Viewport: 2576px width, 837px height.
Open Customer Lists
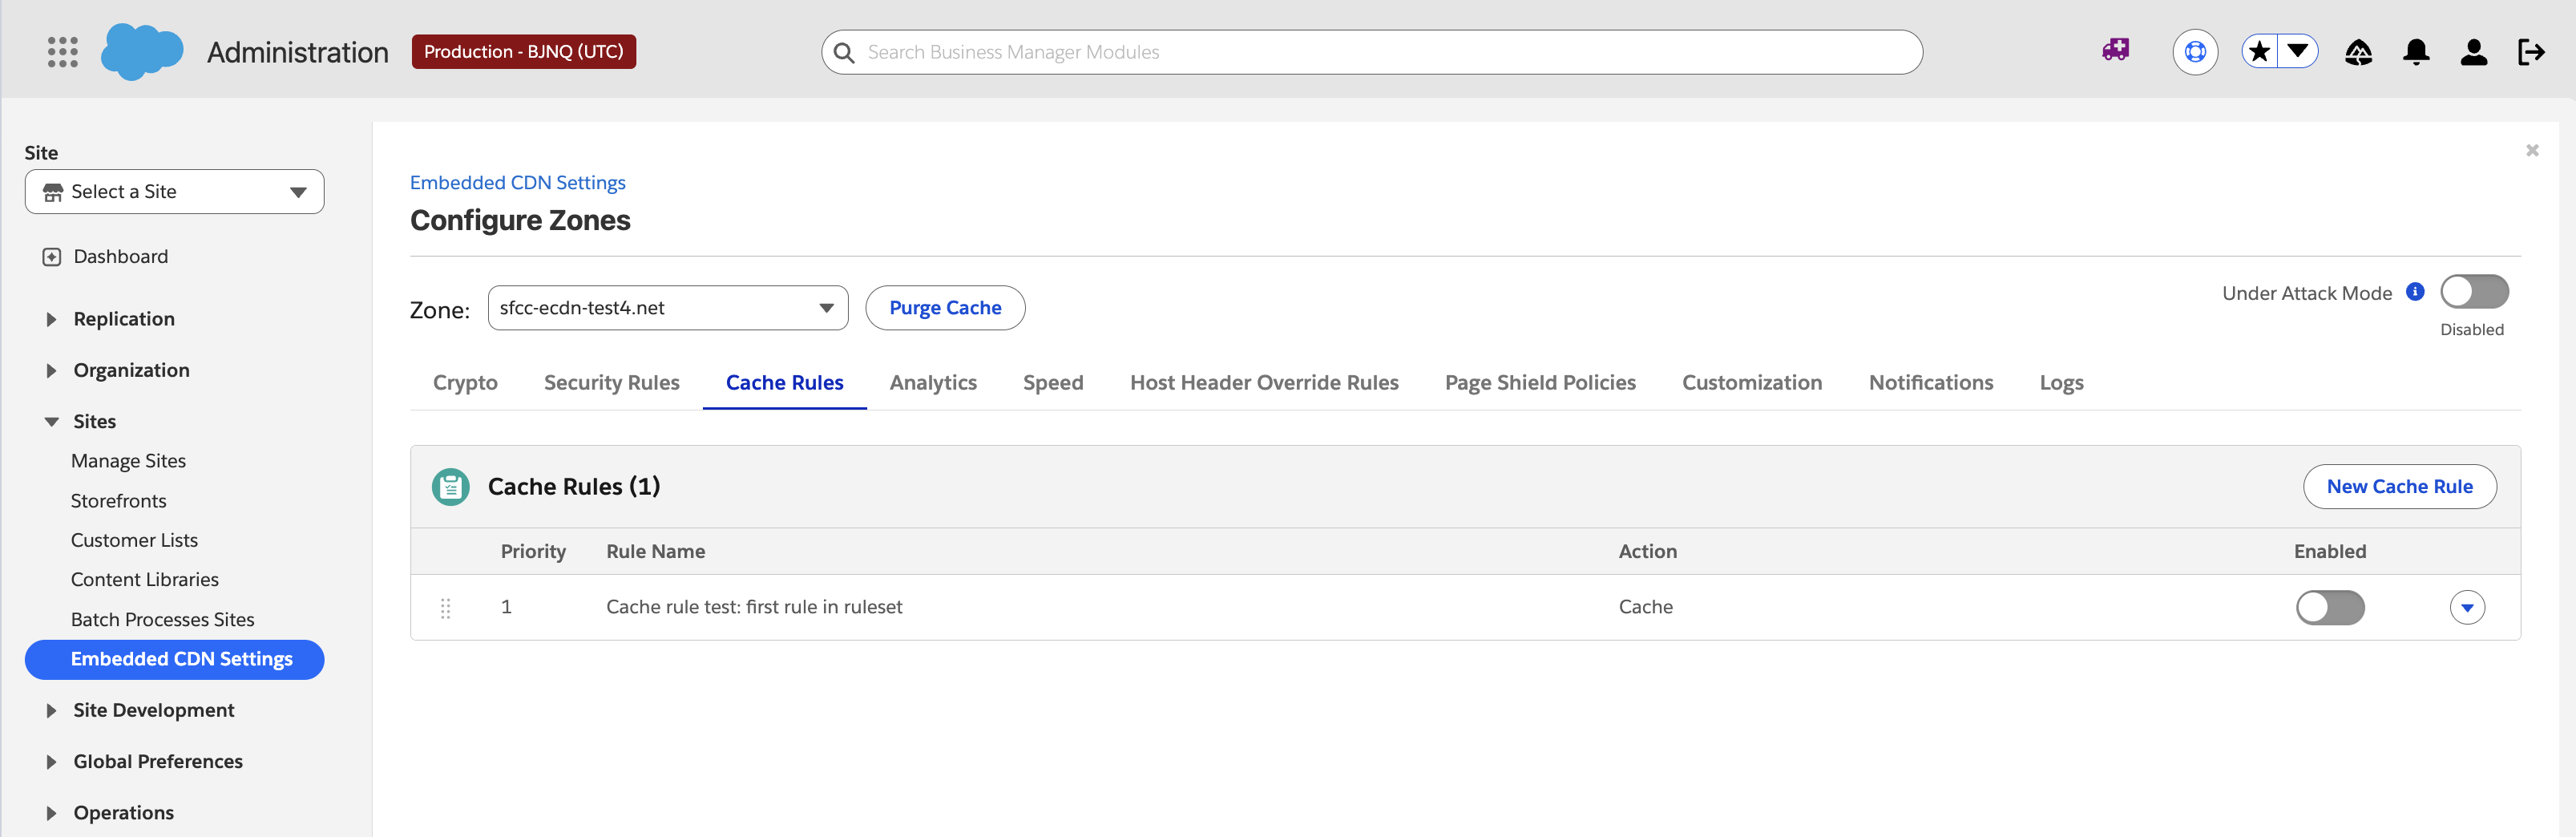[x=134, y=540]
